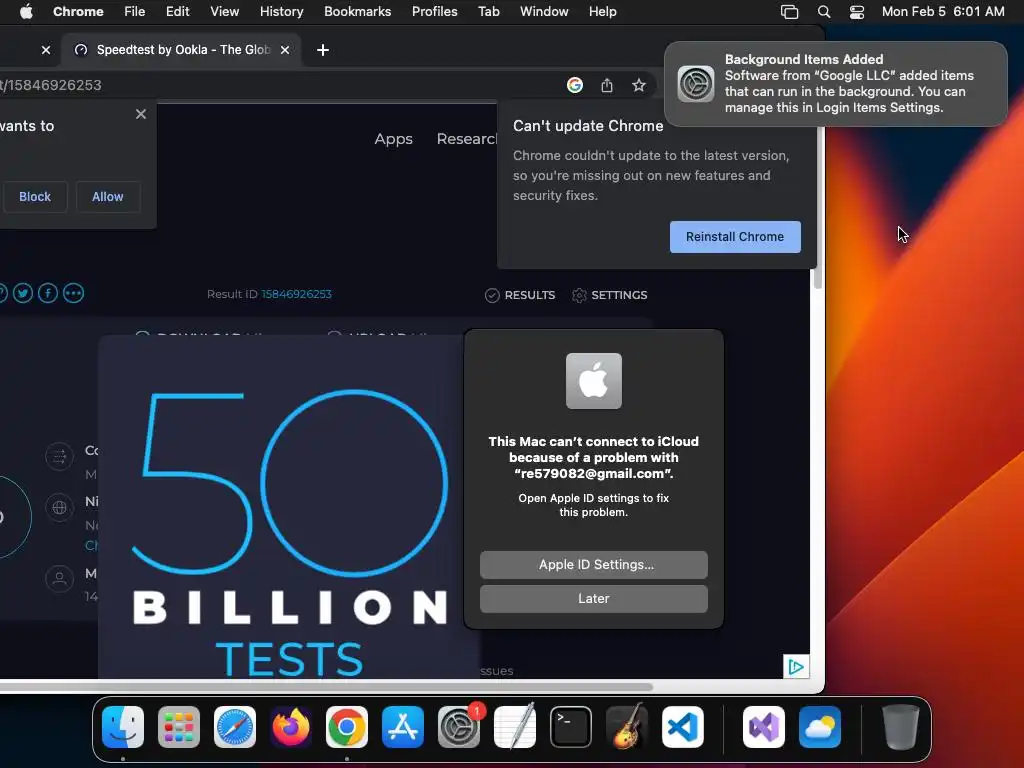Screen dimensions: 1024x768
Task: Share result via the Twitter icon
Action: [x=23, y=293]
